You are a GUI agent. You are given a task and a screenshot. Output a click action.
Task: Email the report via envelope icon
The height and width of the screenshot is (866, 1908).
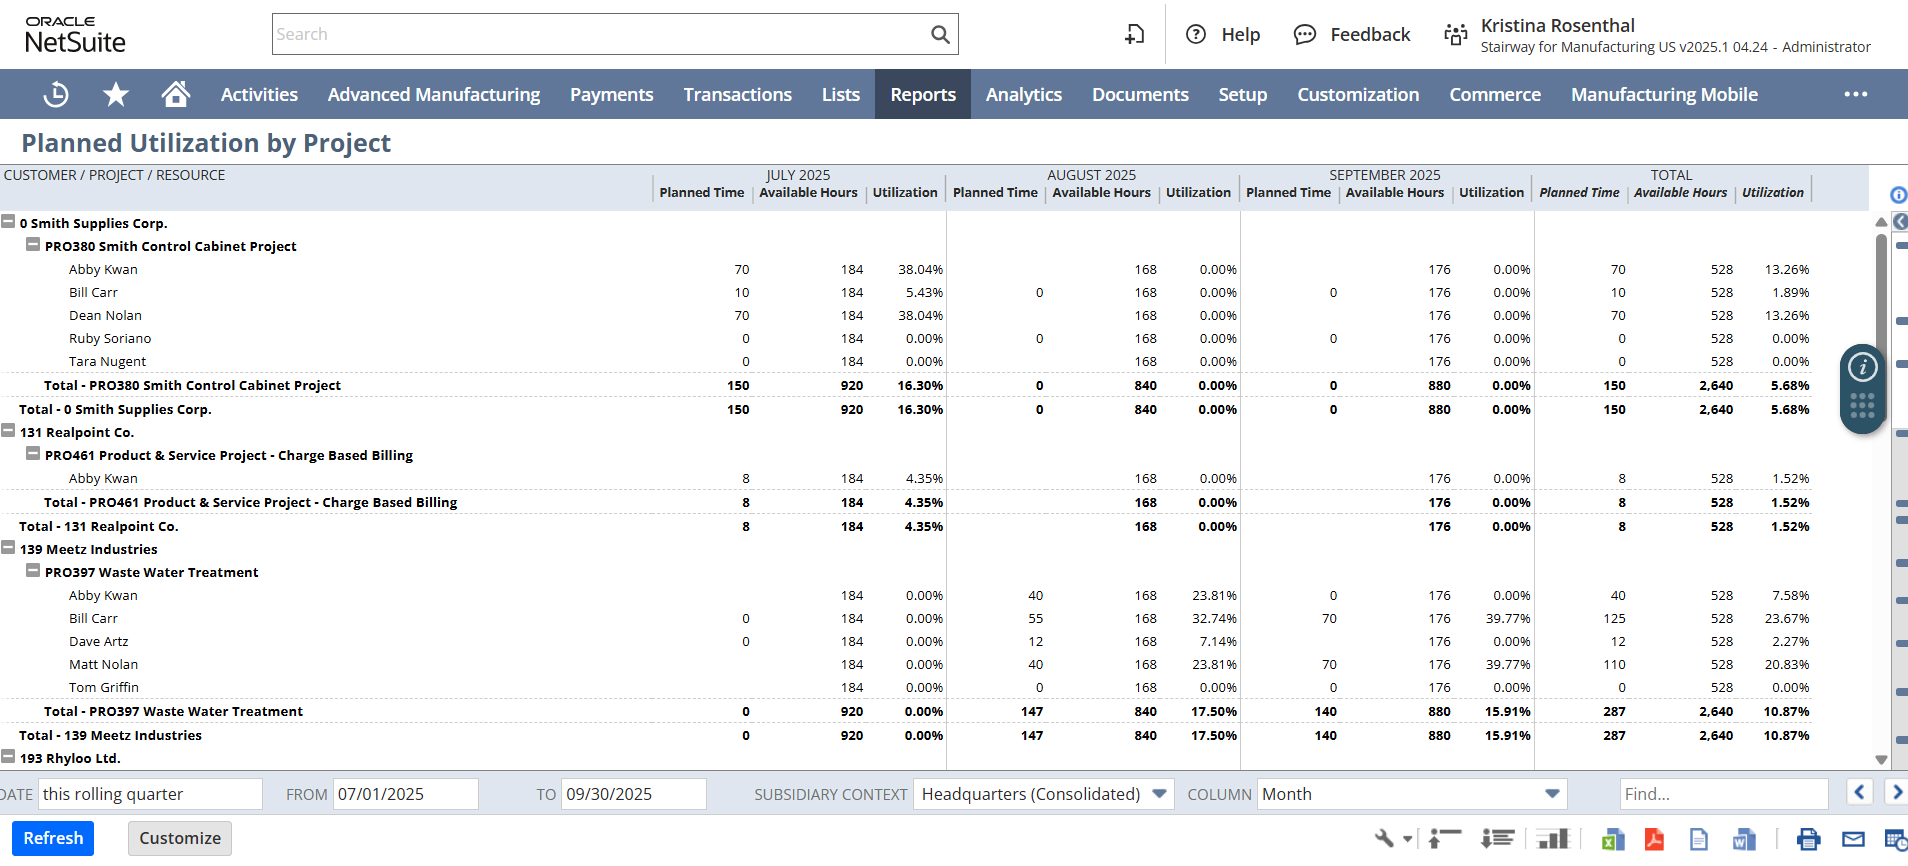[1853, 840]
